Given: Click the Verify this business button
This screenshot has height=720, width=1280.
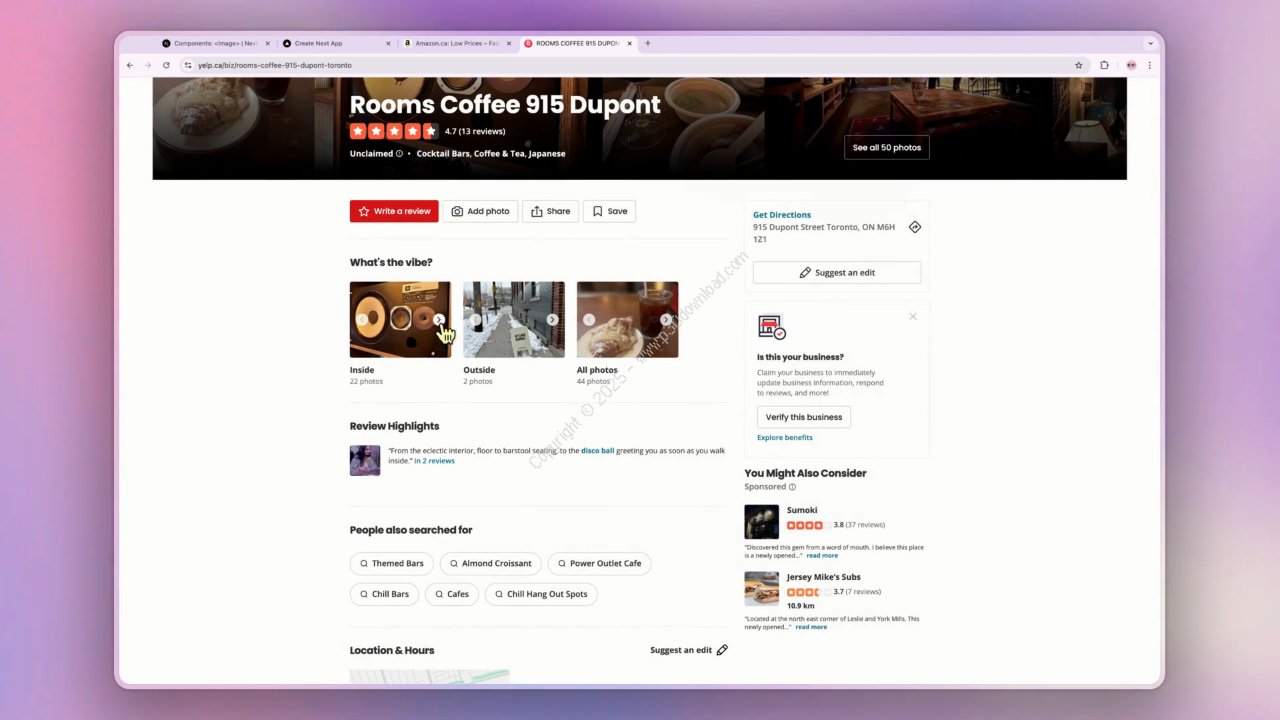Looking at the screenshot, I should click(x=804, y=417).
